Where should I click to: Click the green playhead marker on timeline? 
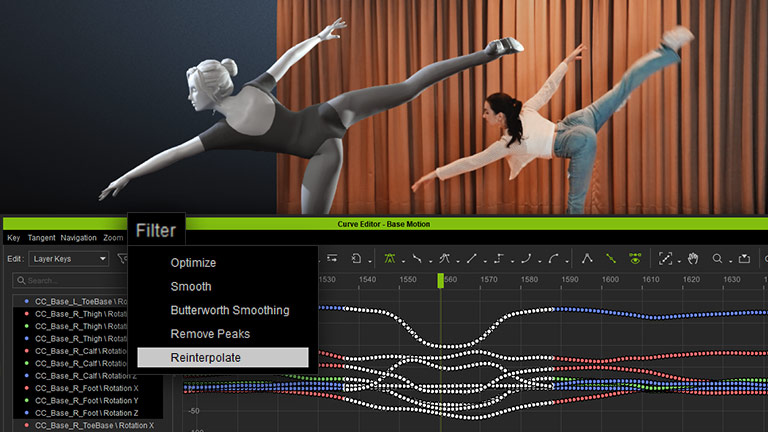point(440,280)
